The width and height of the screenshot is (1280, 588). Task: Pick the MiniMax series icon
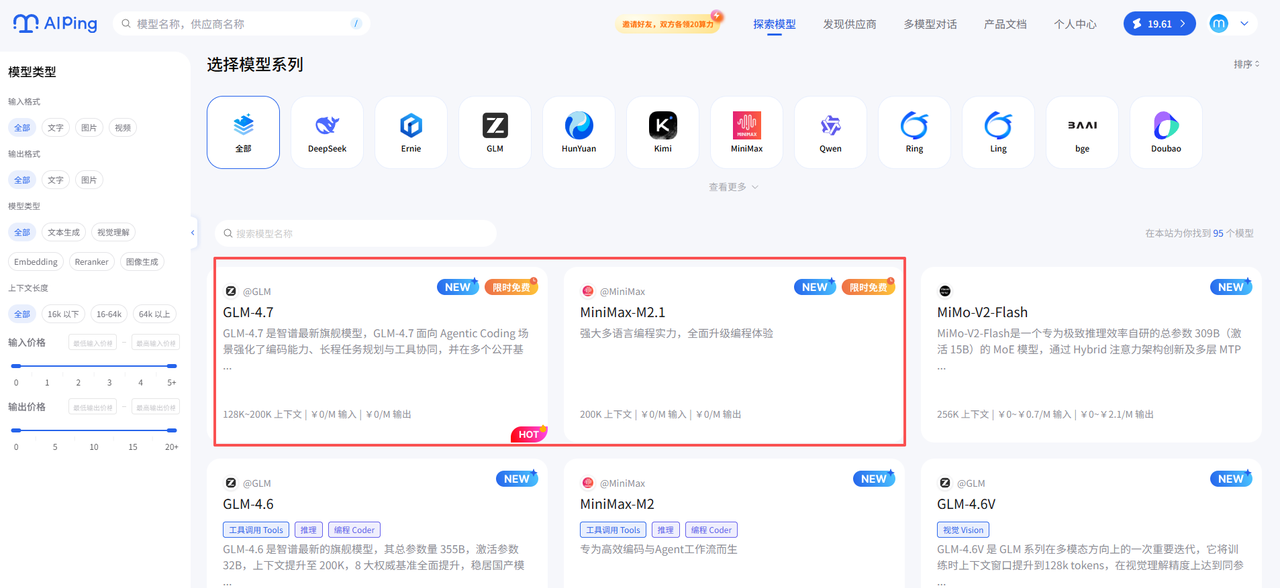[747, 132]
